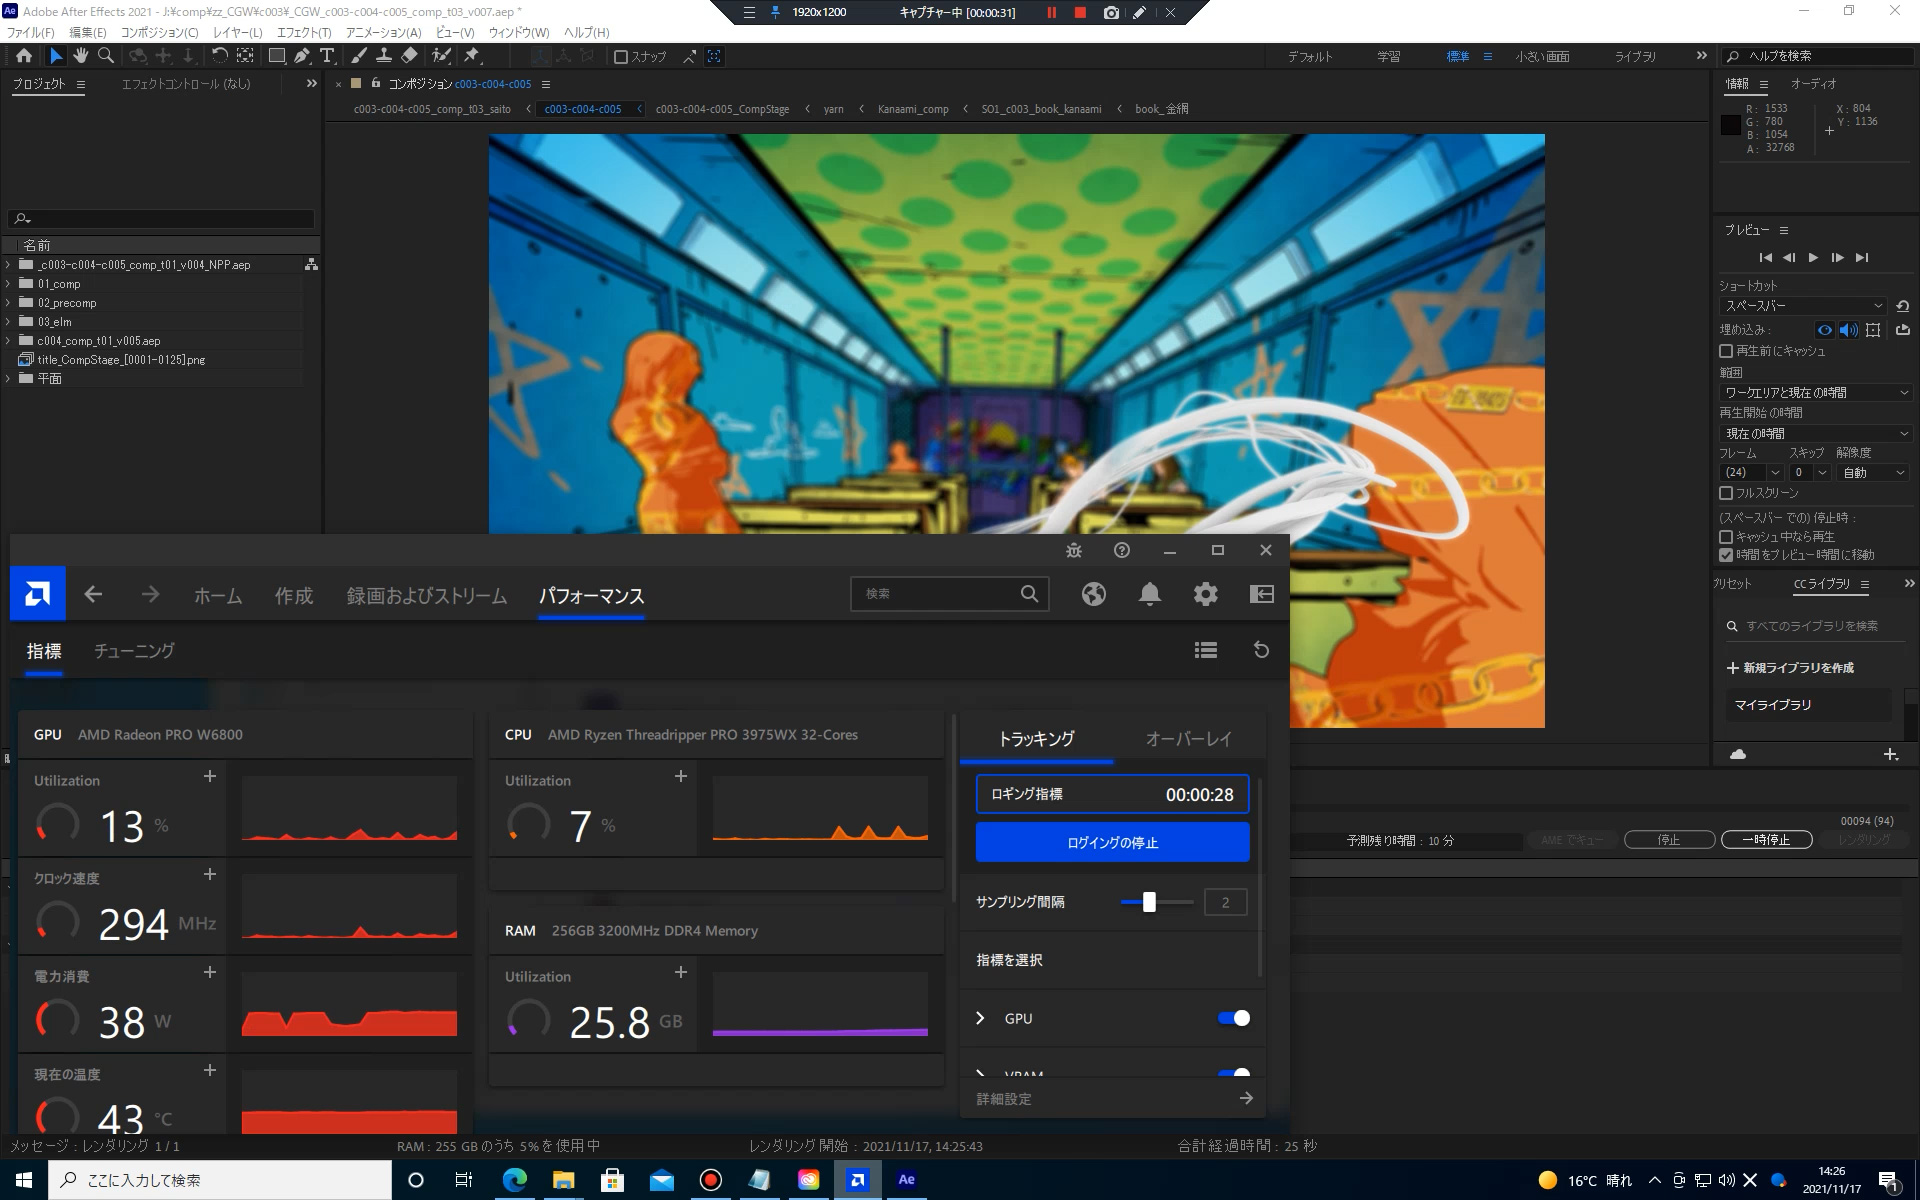
Task: Toggle GPU tracking switch off
Action: (1233, 1018)
